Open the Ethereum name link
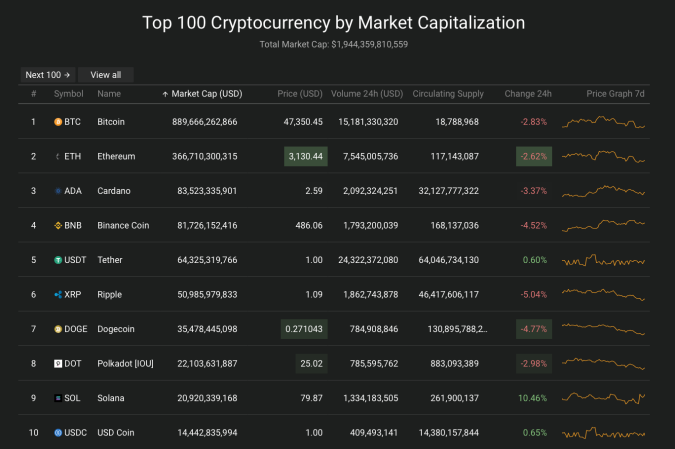Viewport: 675px width, 449px height. coord(116,156)
